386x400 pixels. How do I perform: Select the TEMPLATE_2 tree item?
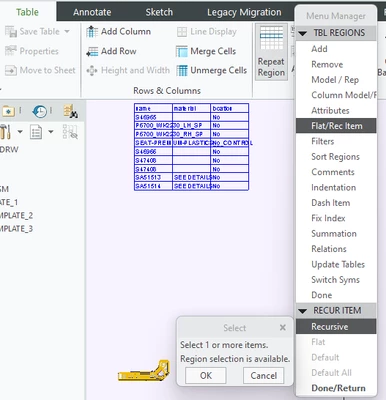(x=16, y=215)
